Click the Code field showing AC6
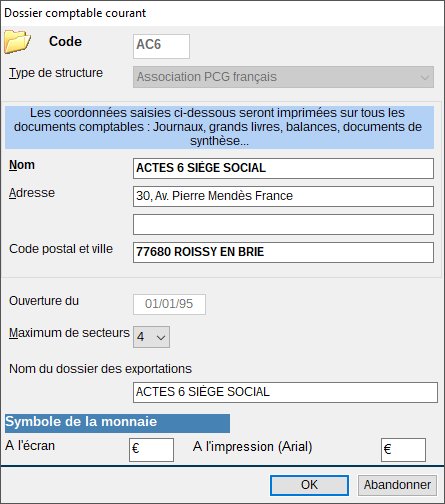Image resolution: width=445 pixels, height=504 pixels. (x=161, y=46)
